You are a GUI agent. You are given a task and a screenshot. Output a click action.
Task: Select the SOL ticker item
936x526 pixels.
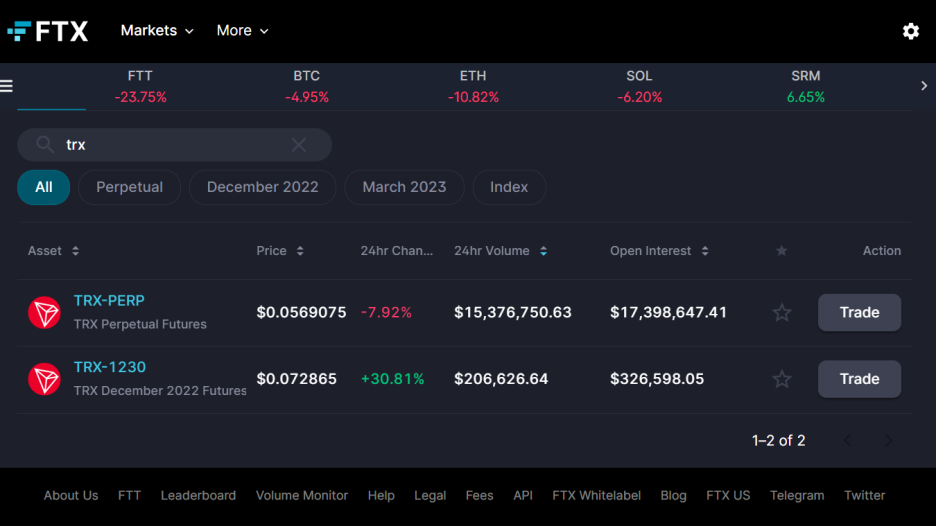point(639,87)
